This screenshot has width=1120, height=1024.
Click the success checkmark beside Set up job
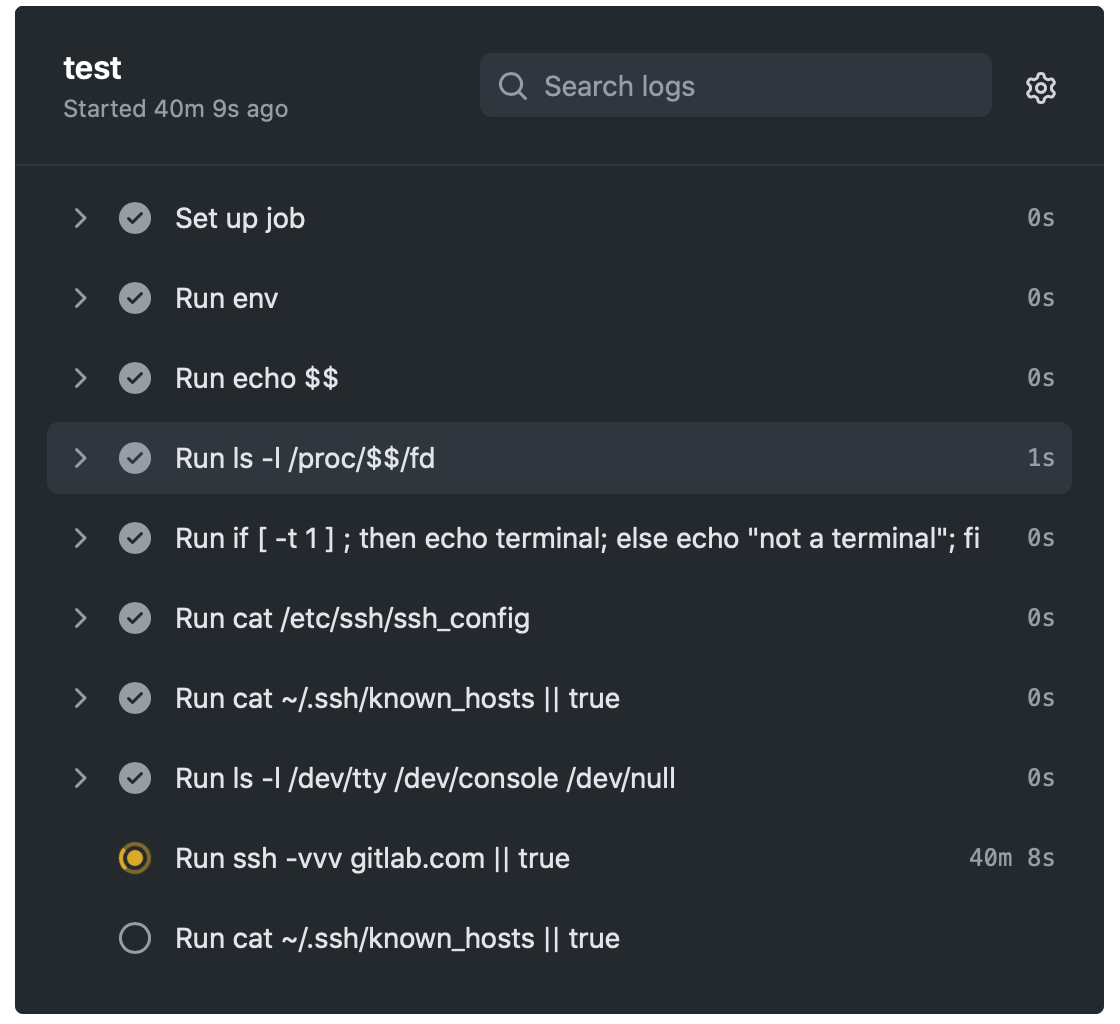coord(135,218)
